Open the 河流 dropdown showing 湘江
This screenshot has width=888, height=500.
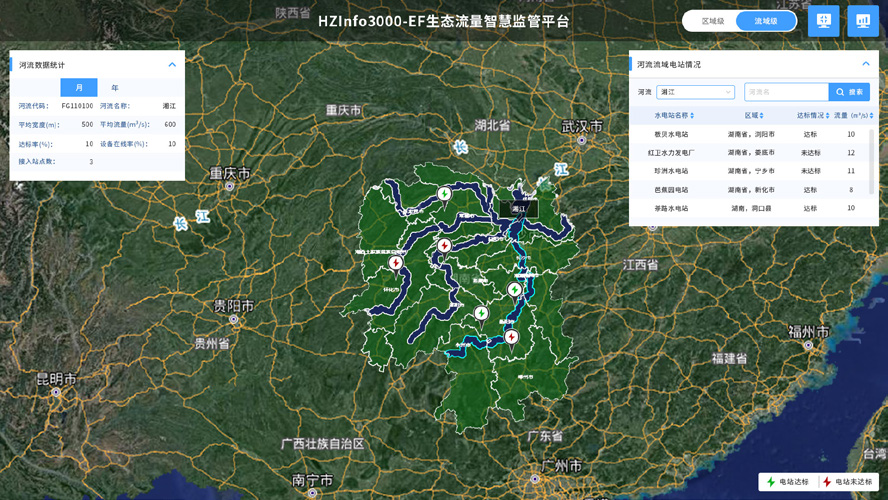tap(695, 92)
